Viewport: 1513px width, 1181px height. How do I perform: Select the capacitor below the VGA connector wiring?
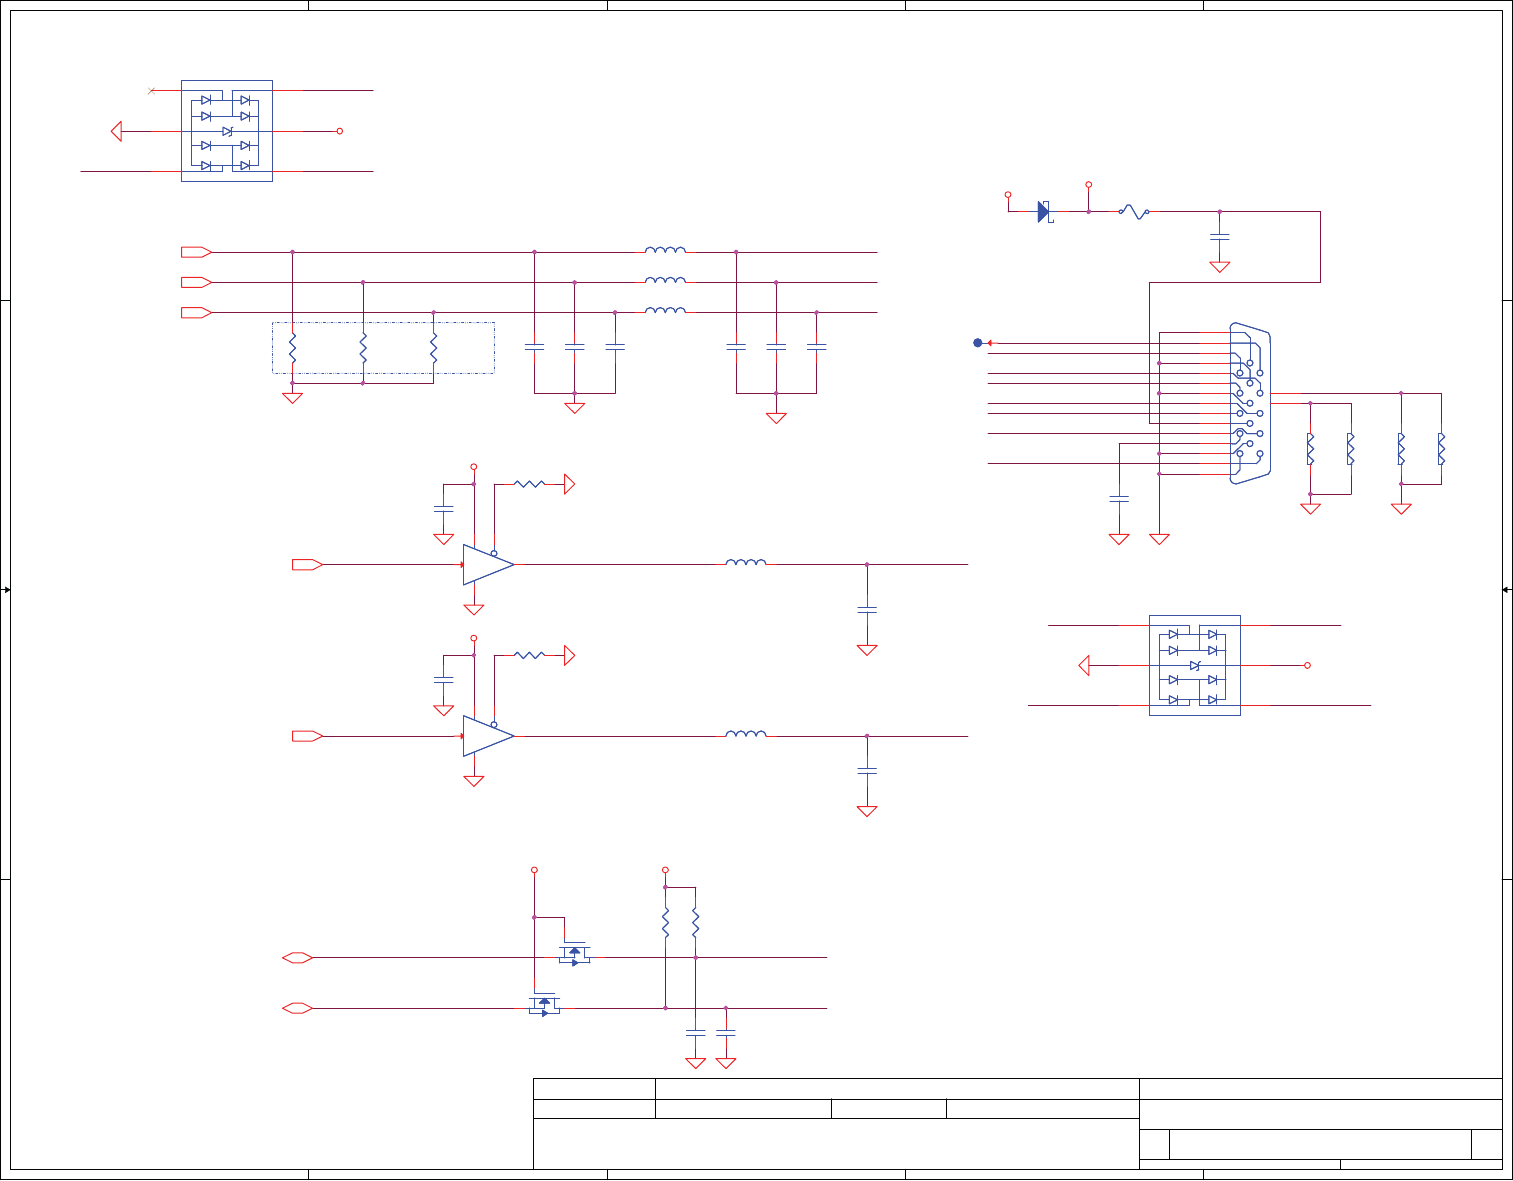click(x=1119, y=497)
